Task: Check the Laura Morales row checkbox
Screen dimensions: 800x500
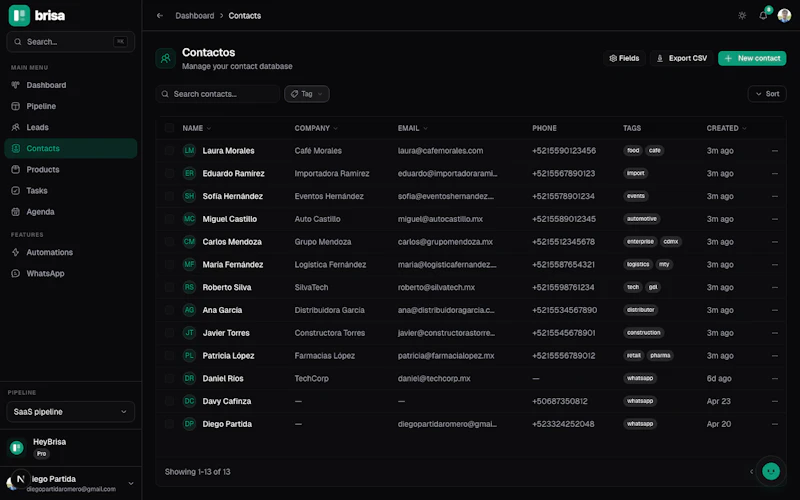Action: 169,151
